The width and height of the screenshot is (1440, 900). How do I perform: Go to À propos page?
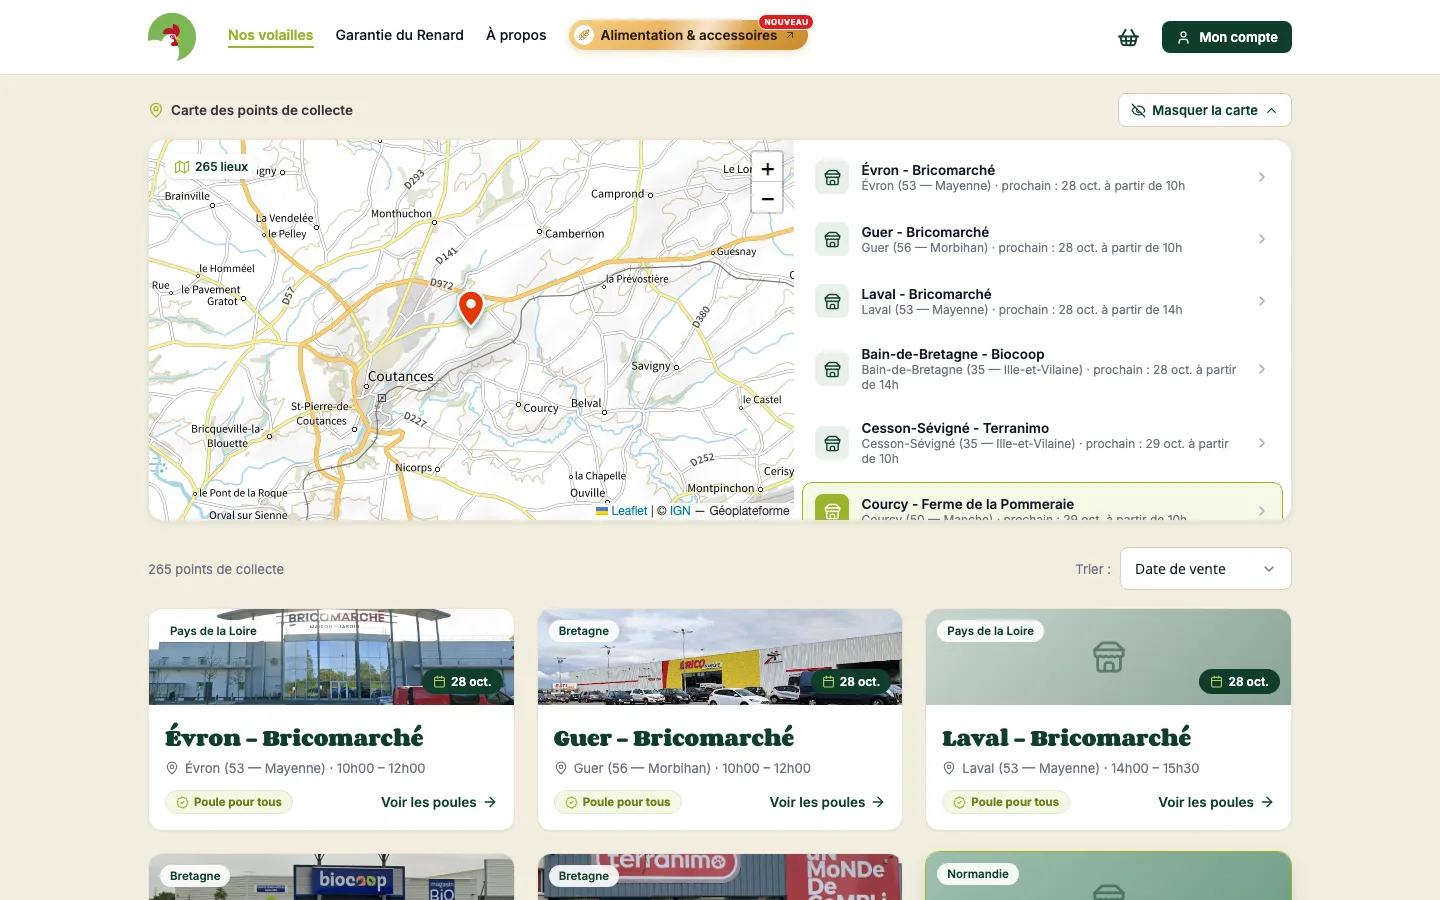(516, 35)
